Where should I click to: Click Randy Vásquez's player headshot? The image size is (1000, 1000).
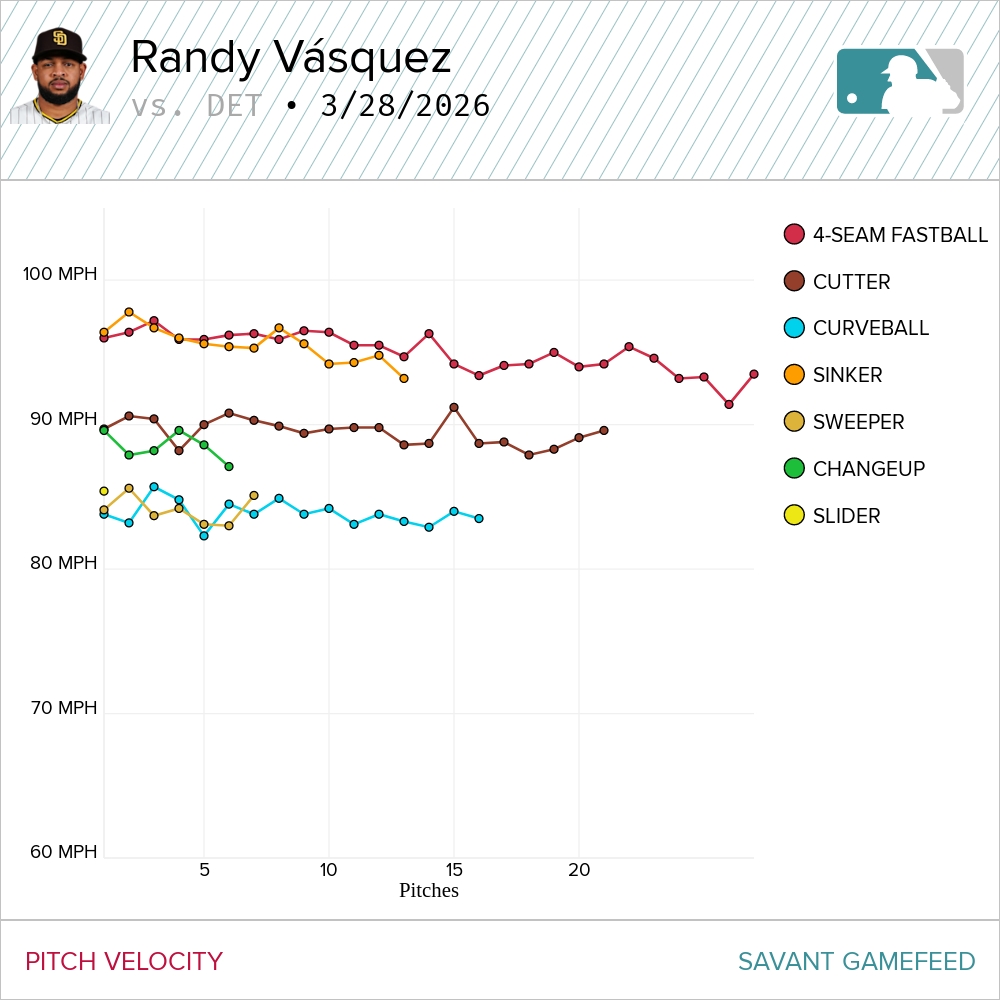click(60, 77)
